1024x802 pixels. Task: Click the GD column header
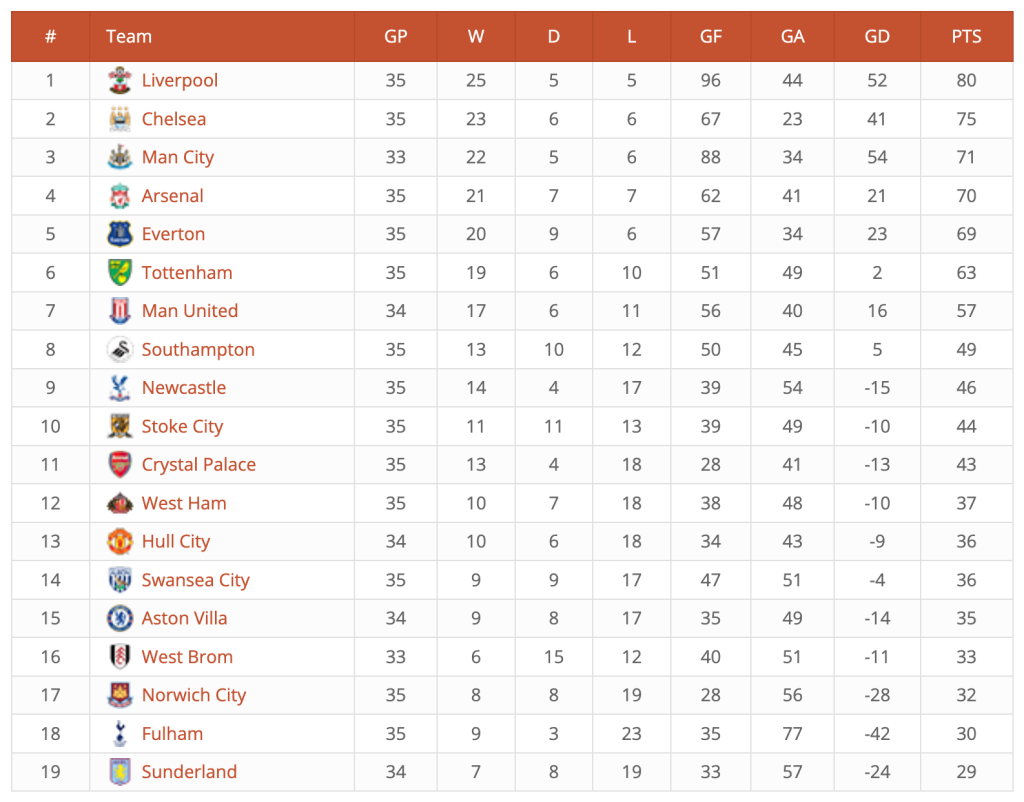point(876,37)
